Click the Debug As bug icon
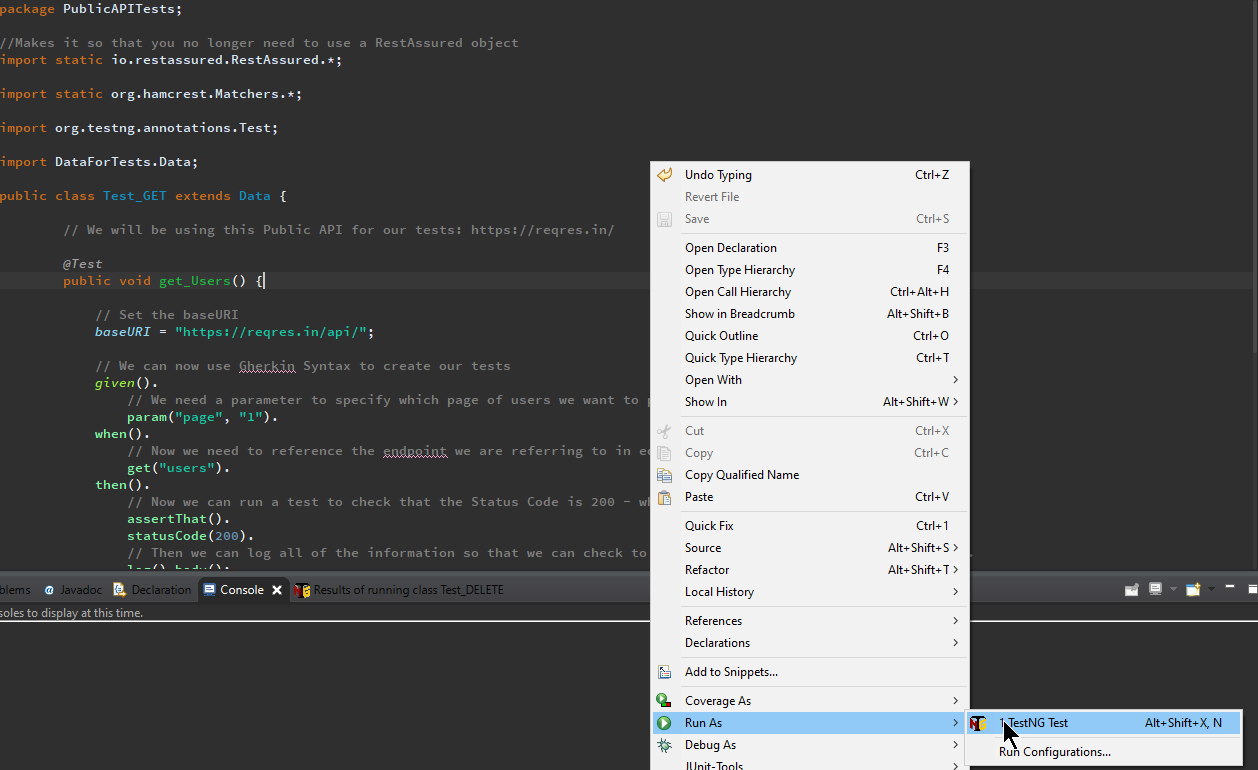1258x770 pixels. tap(664, 745)
